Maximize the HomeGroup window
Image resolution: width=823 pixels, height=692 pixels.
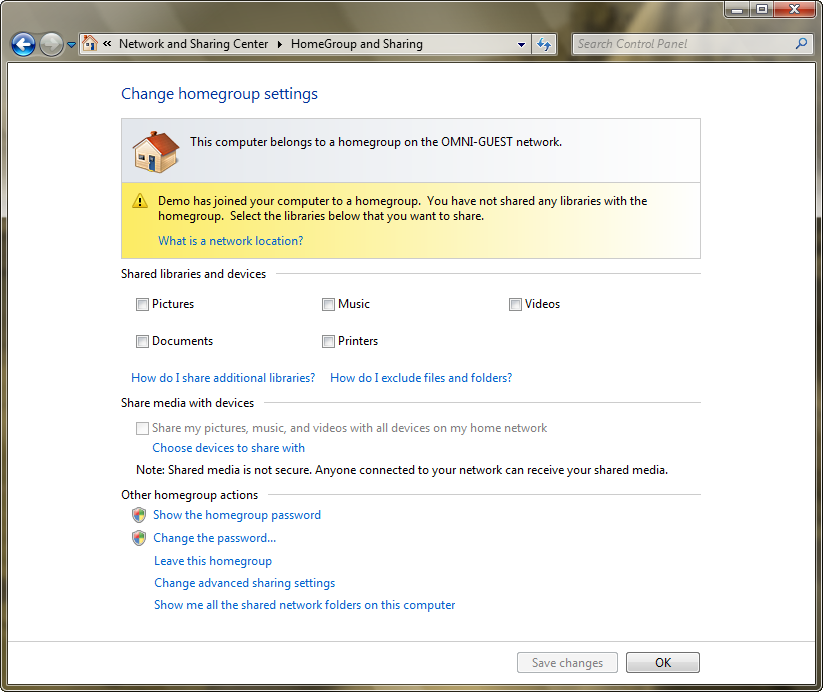click(762, 9)
